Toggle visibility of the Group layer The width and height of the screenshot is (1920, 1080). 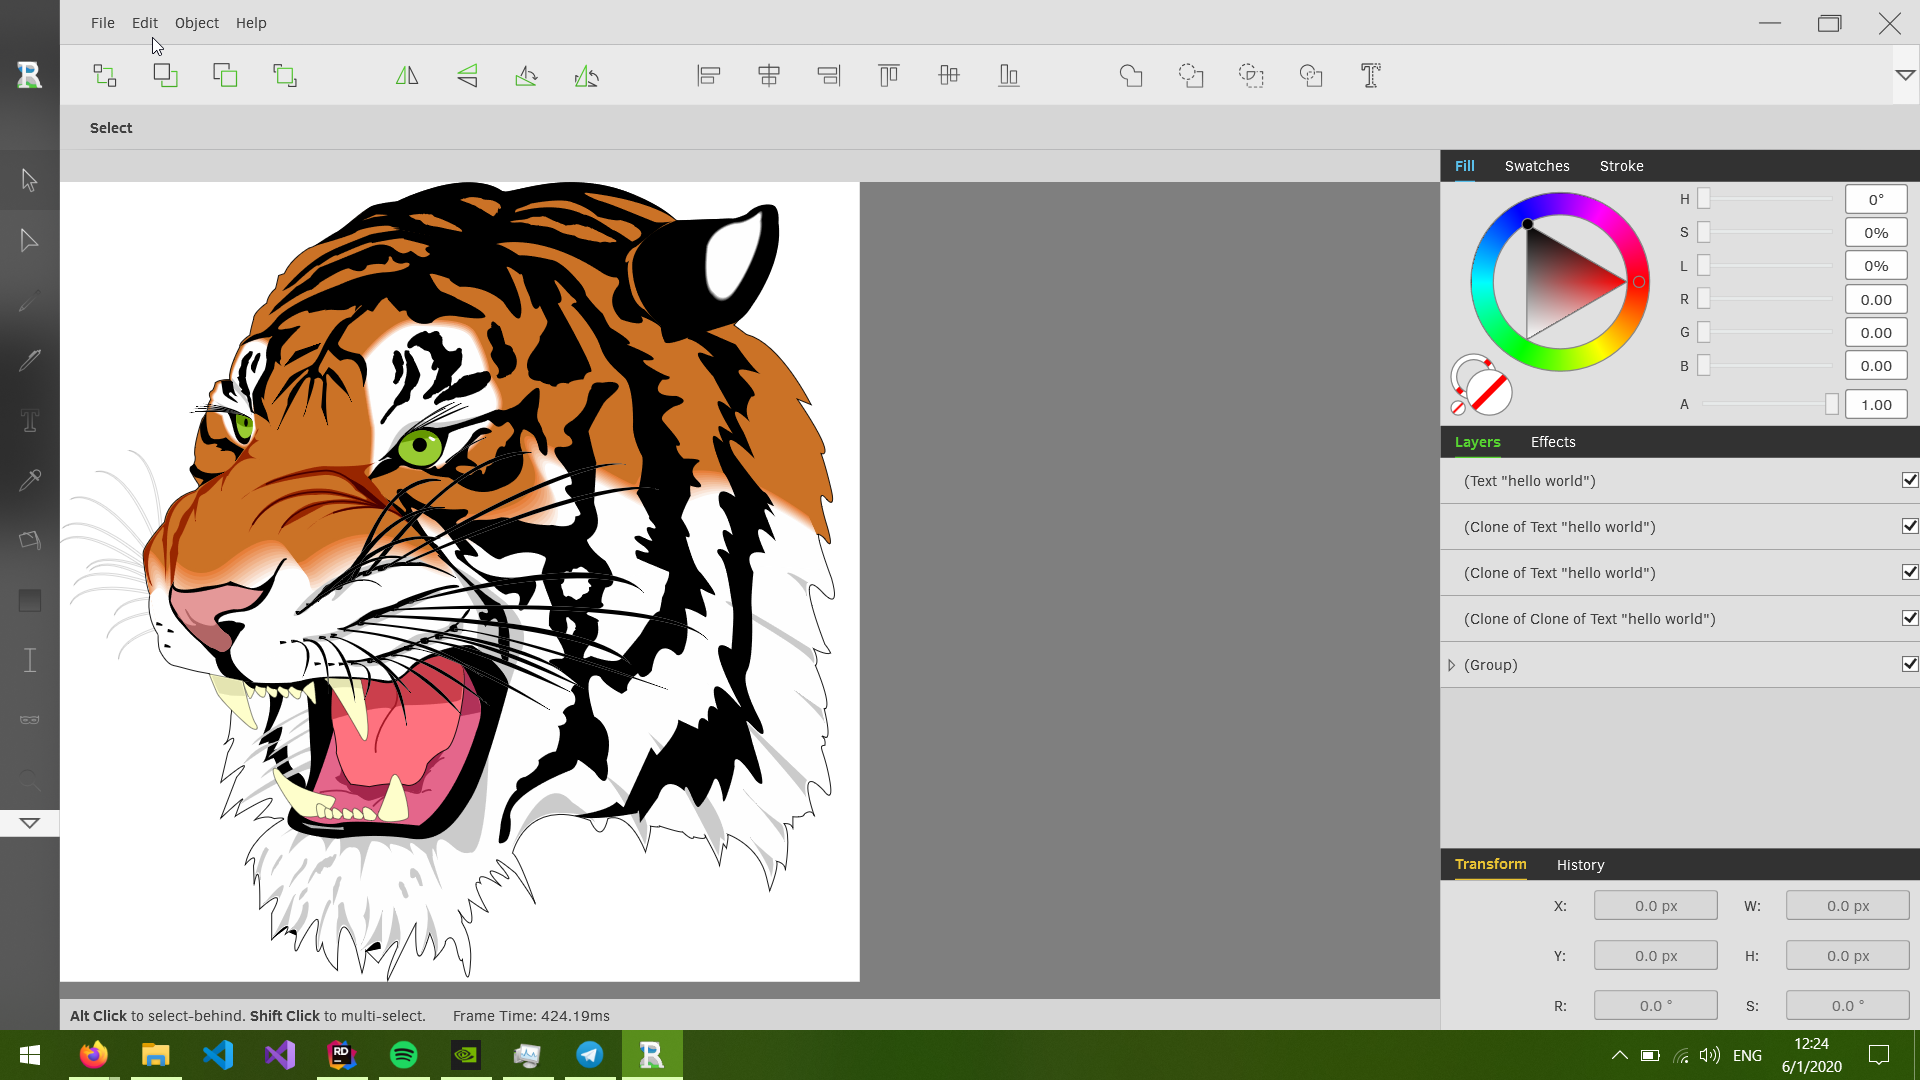(1909, 665)
